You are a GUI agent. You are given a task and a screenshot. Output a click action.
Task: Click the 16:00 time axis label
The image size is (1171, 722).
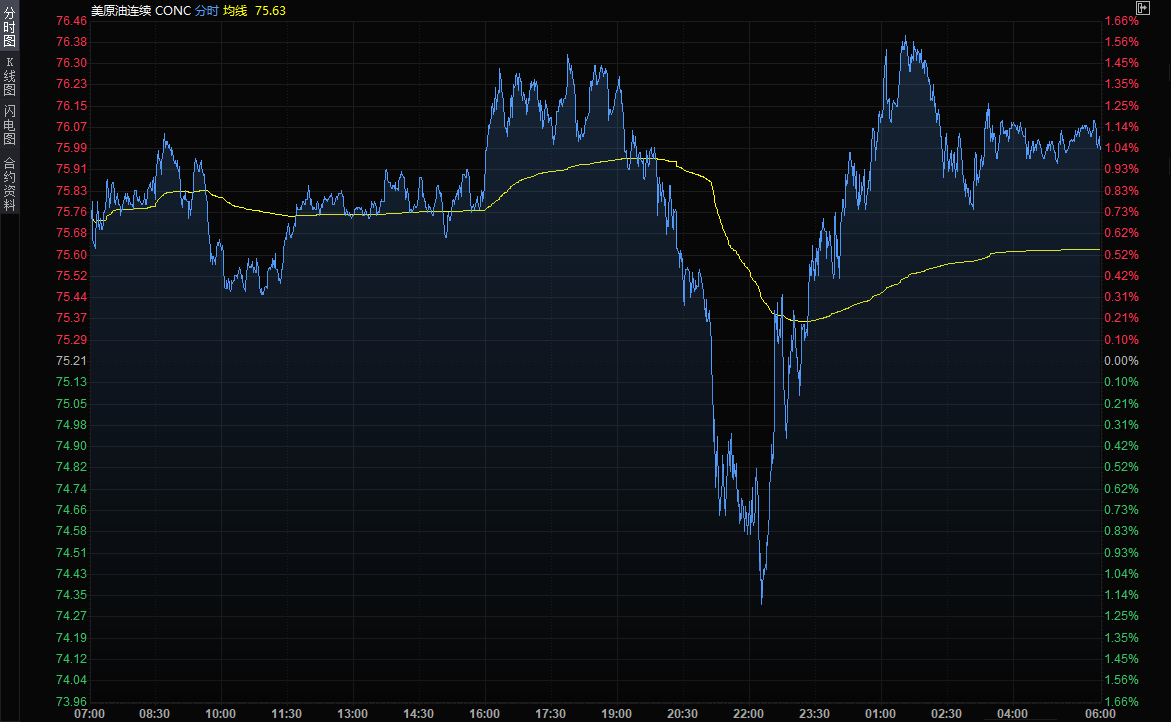(485, 713)
